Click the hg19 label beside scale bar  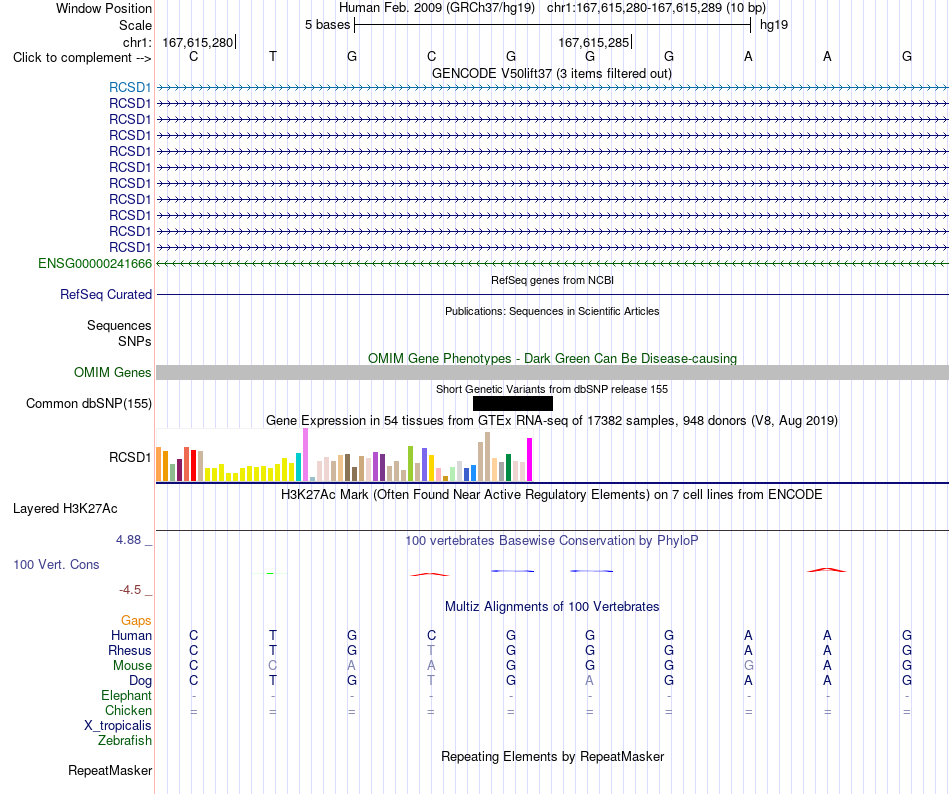pos(774,25)
